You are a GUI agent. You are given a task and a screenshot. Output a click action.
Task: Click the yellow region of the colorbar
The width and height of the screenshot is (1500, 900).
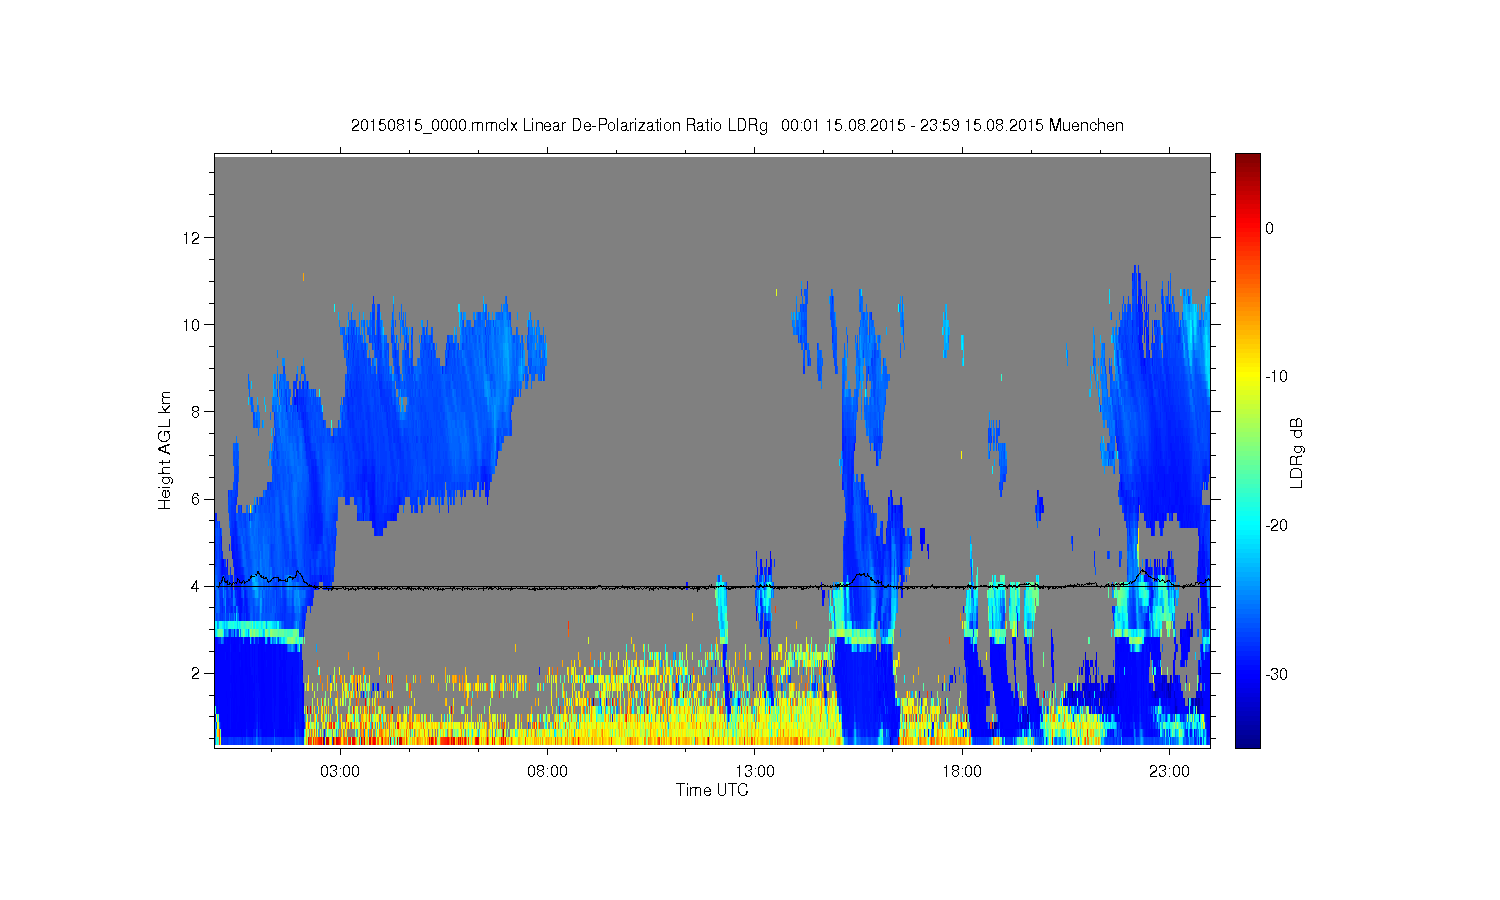coord(1248,377)
